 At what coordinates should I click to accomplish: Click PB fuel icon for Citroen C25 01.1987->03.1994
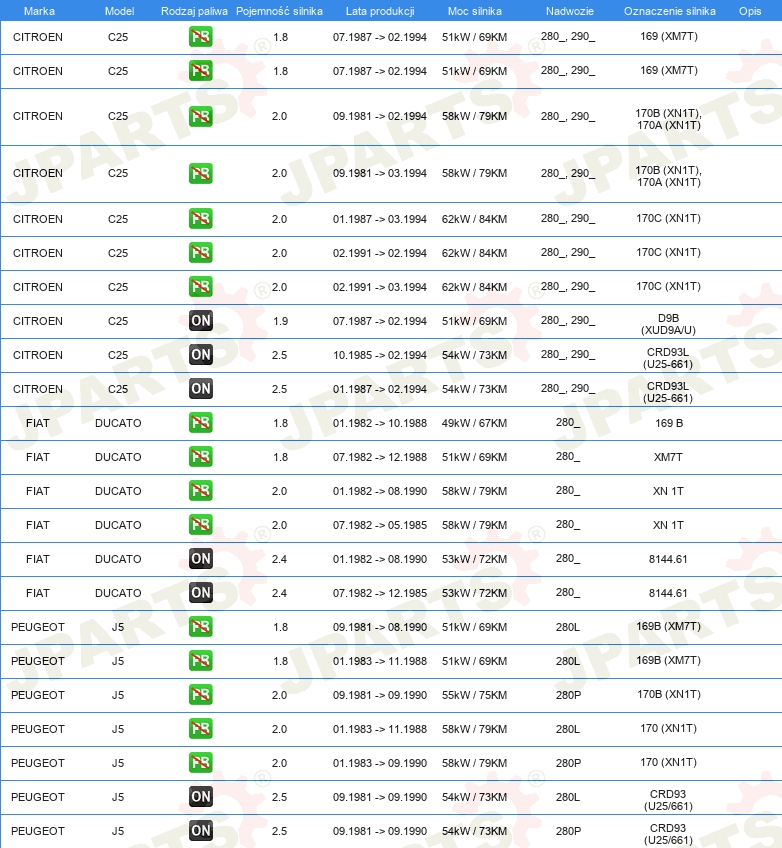click(x=201, y=219)
